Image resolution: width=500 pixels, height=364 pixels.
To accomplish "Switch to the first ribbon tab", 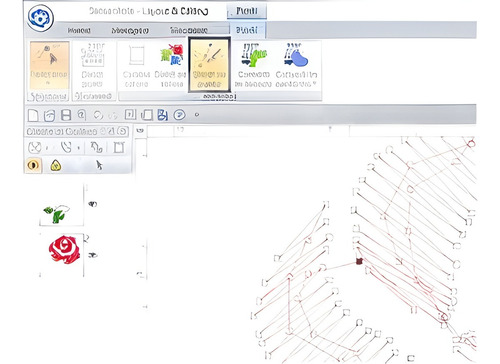I will coord(79,31).
